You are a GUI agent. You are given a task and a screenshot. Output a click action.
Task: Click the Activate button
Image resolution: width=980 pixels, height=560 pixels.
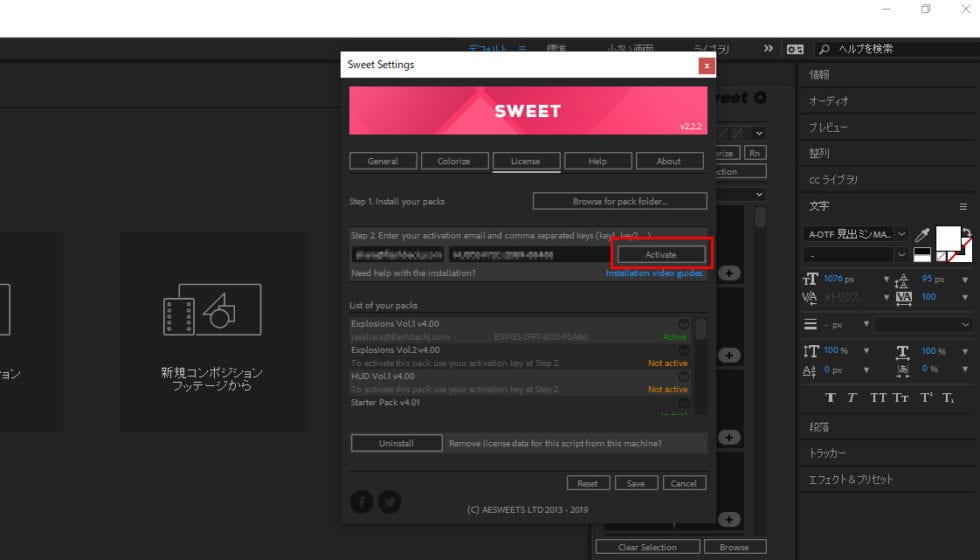point(661,254)
